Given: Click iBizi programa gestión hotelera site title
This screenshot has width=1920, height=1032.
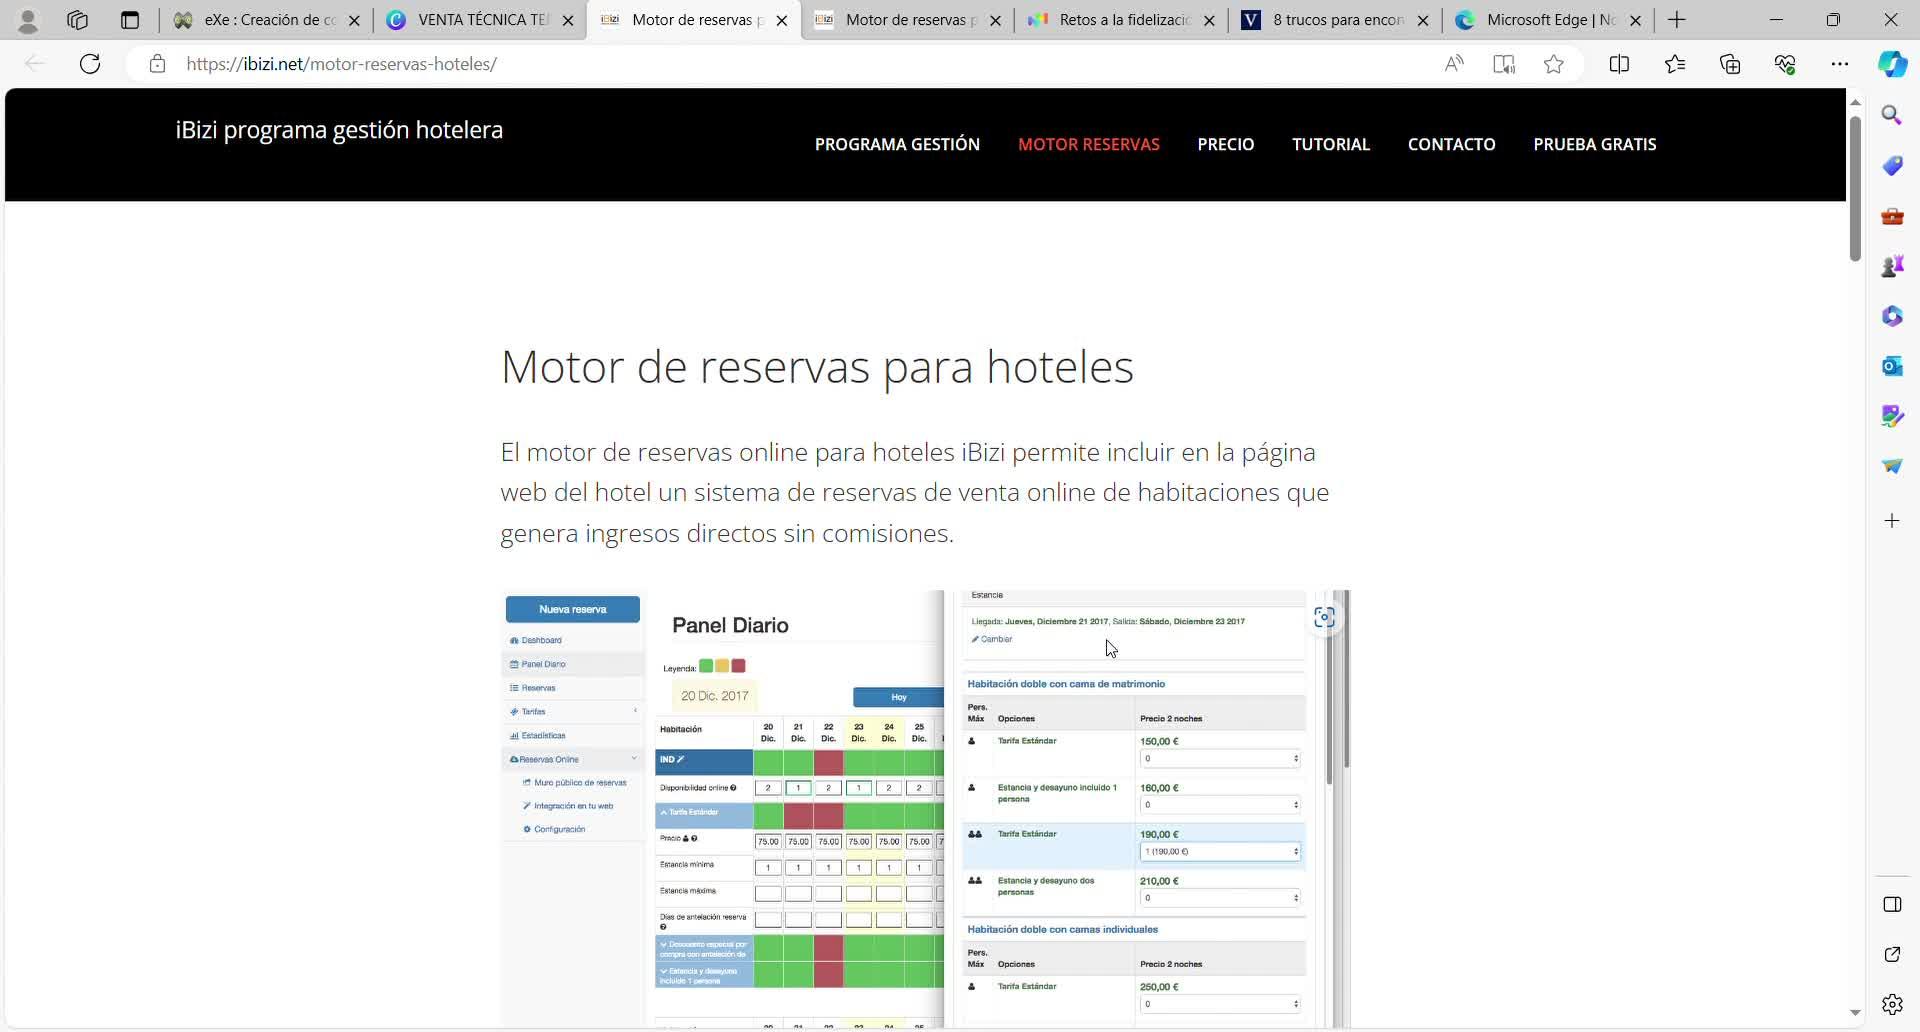Looking at the screenshot, I should coord(339,130).
